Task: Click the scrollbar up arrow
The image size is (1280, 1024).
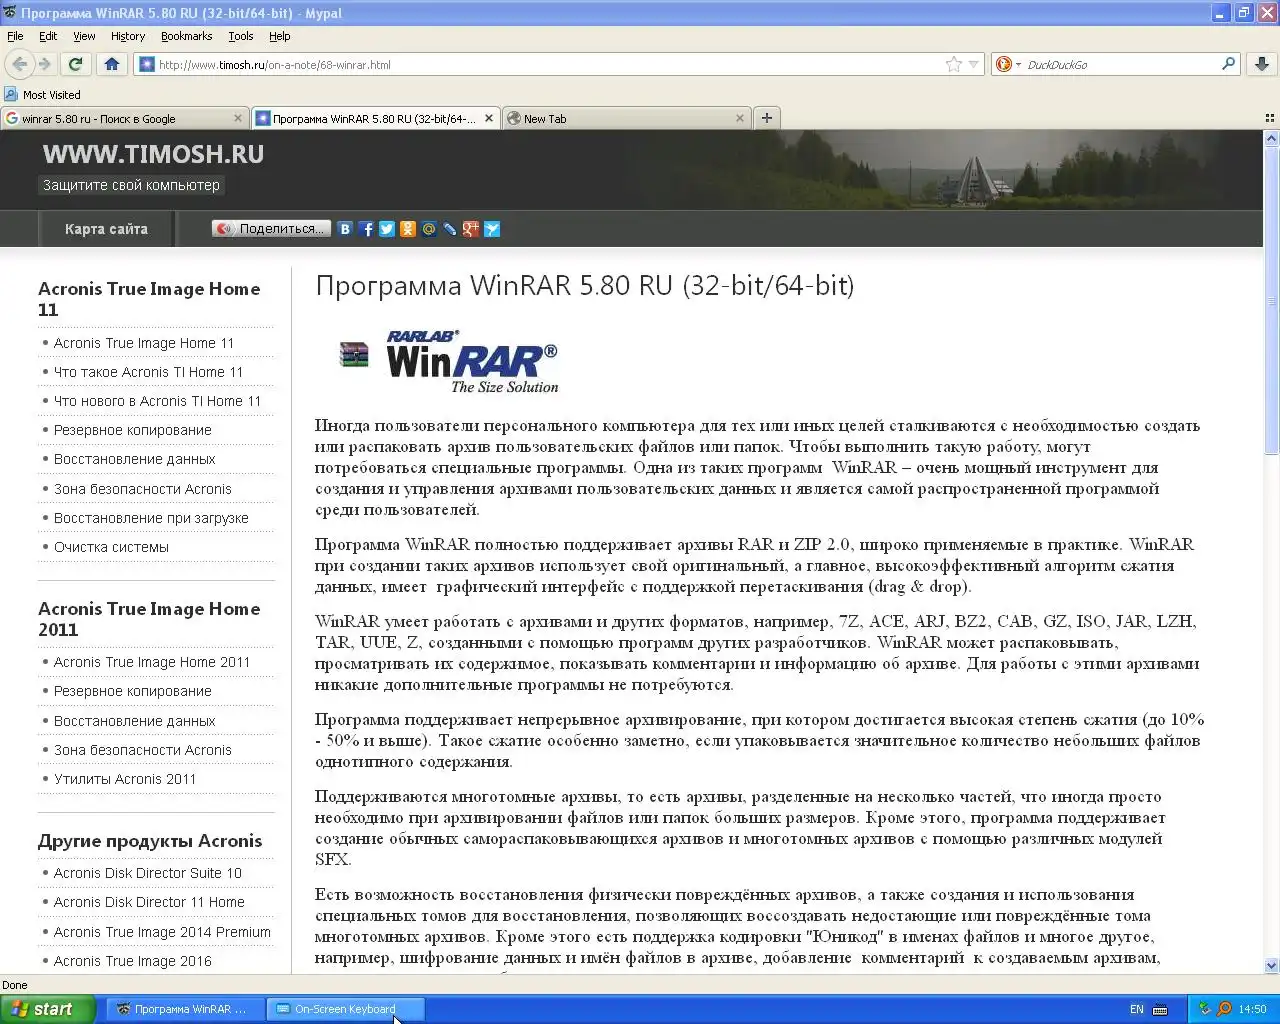Action: click(x=1272, y=138)
